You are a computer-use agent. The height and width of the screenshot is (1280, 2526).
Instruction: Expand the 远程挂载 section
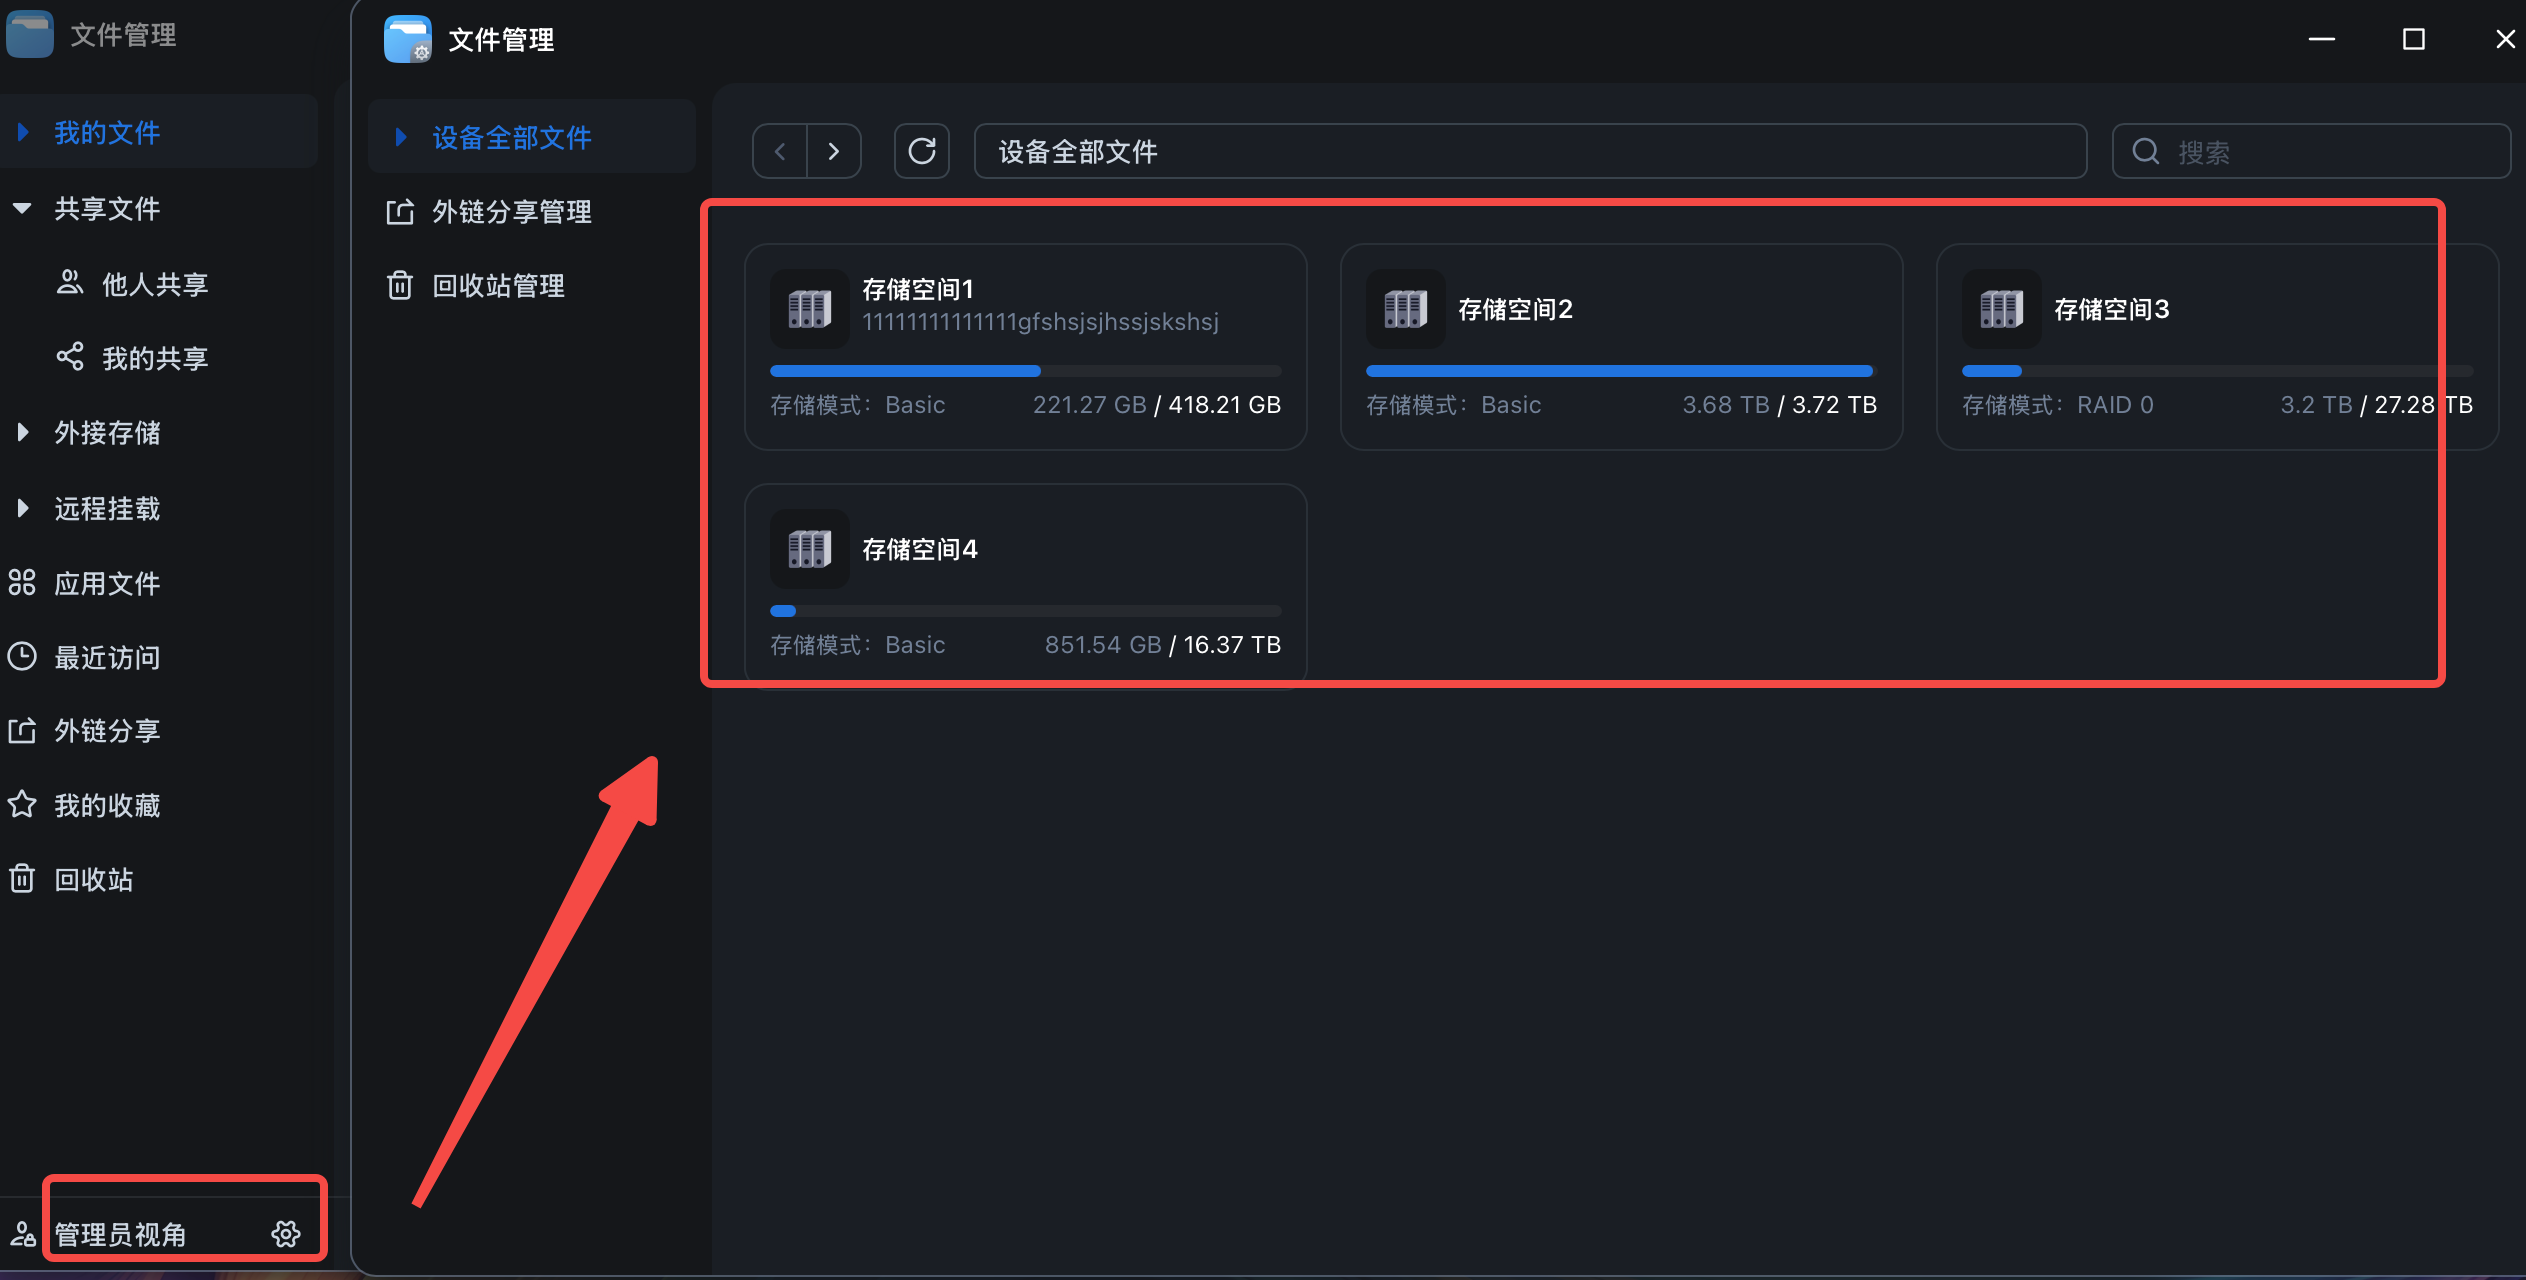point(22,508)
